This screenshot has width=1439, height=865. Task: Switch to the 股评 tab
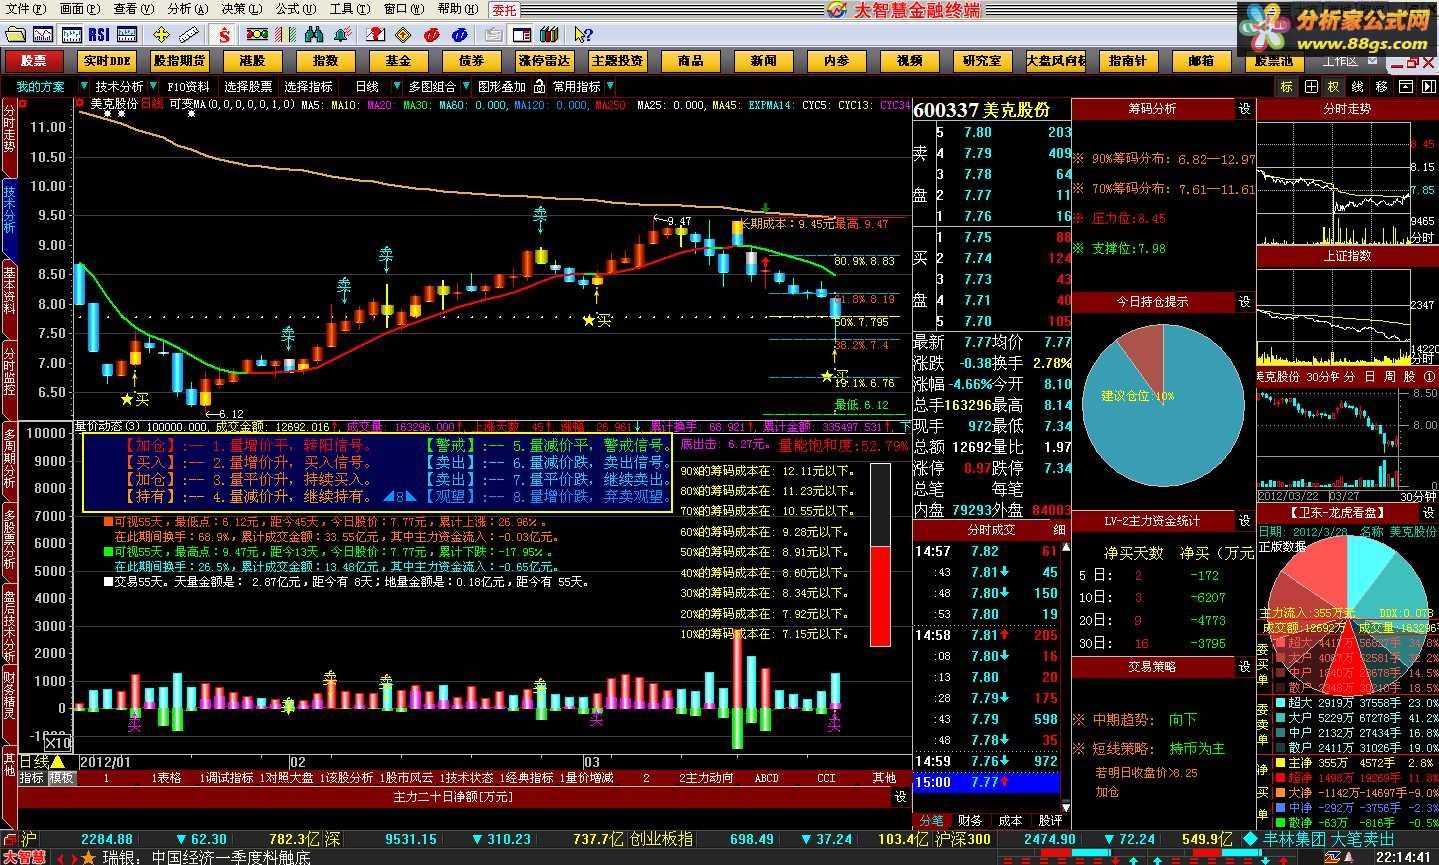click(x=1050, y=820)
